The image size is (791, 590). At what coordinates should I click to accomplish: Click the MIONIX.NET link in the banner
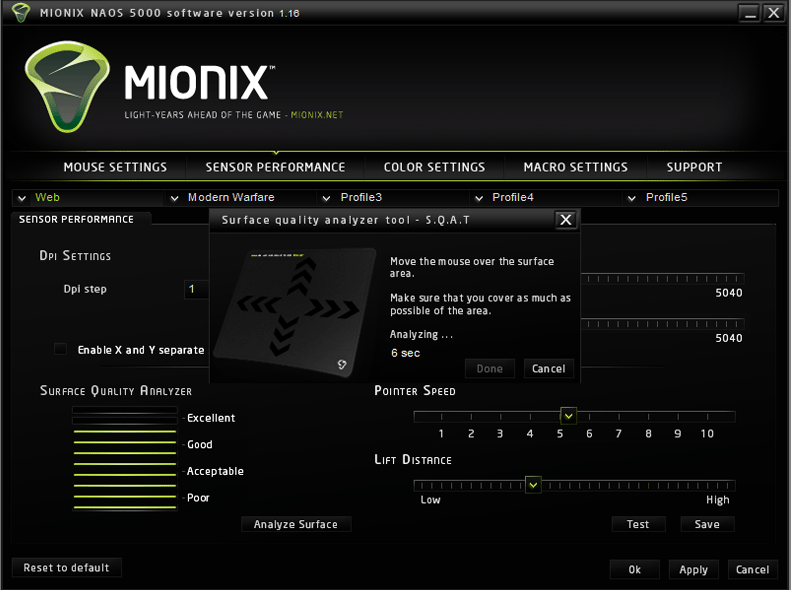(x=317, y=114)
